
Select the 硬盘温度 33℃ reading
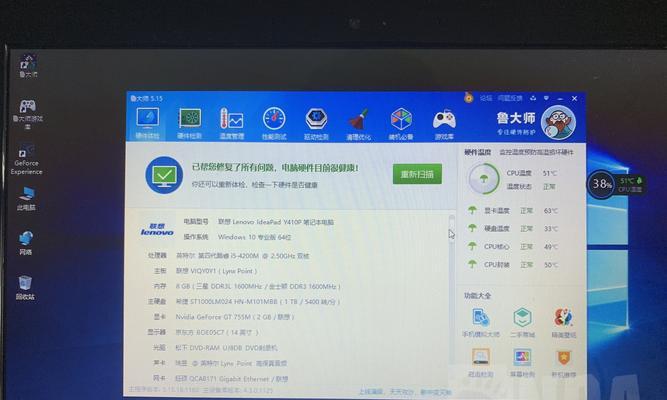pyautogui.click(x=550, y=229)
